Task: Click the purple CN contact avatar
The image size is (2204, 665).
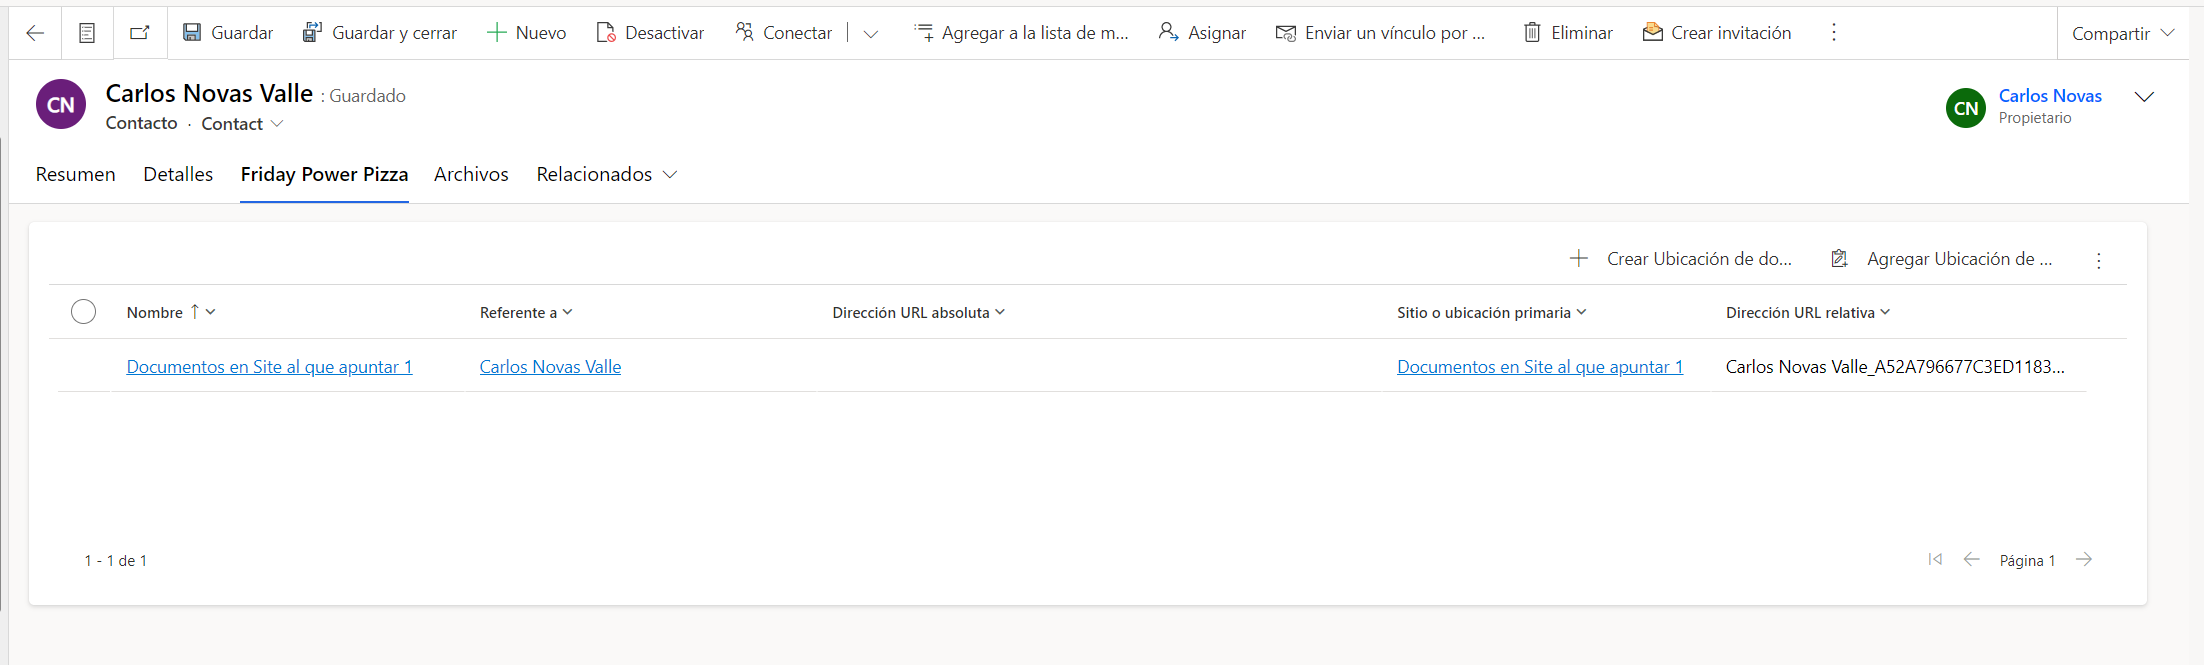Action: coord(61,104)
